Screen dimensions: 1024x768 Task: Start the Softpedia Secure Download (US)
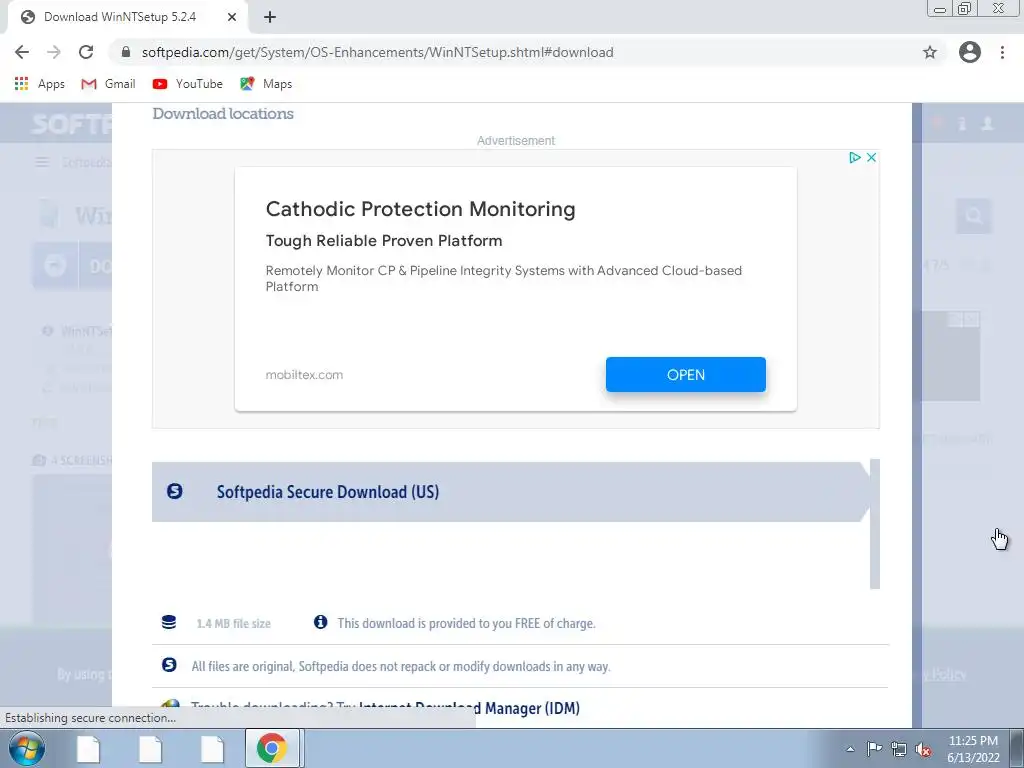pyautogui.click(x=511, y=492)
